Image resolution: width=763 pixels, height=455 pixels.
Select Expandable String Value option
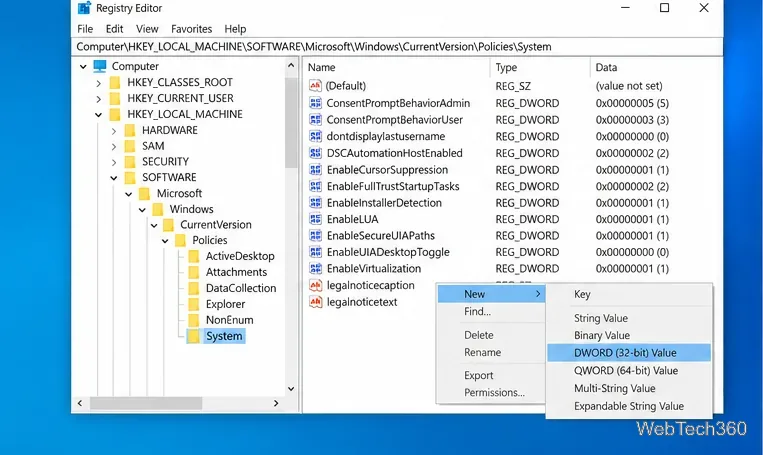[x=629, y=406]
